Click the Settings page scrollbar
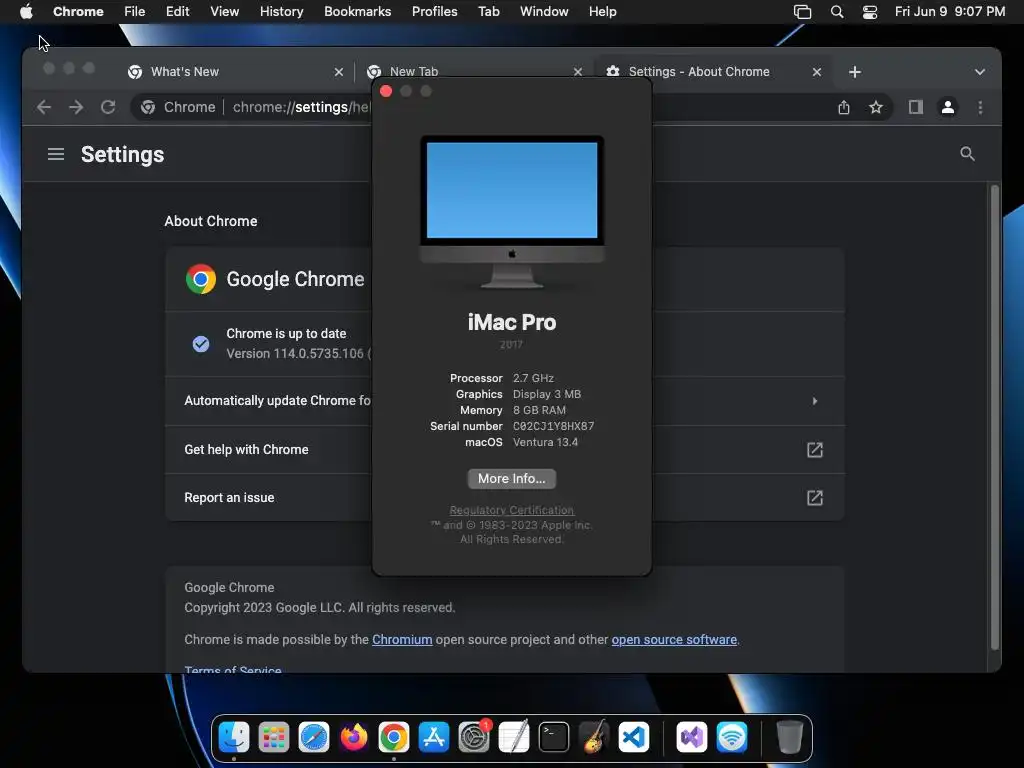Screen dimensions: 1024x768 (x=995, y=418)
